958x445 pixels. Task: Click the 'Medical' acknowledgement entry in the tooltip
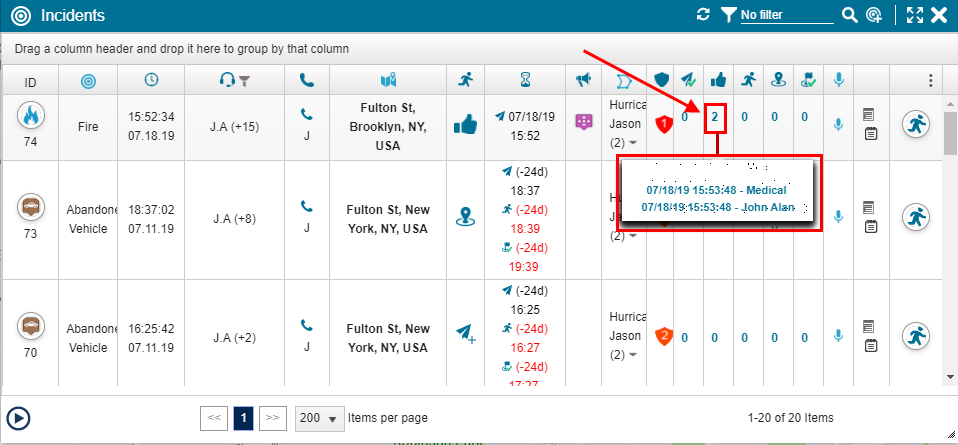point(716,190)
